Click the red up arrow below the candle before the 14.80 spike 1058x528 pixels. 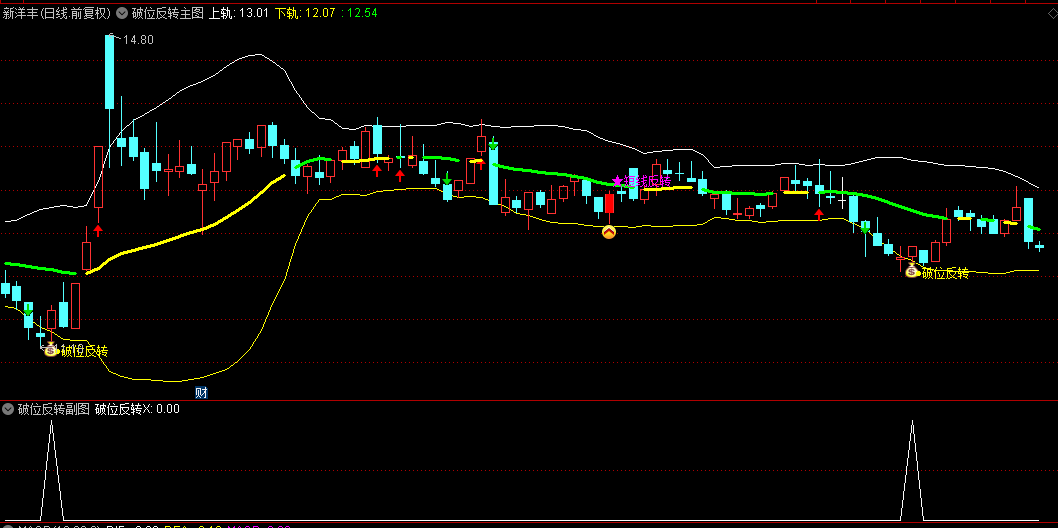98,231
